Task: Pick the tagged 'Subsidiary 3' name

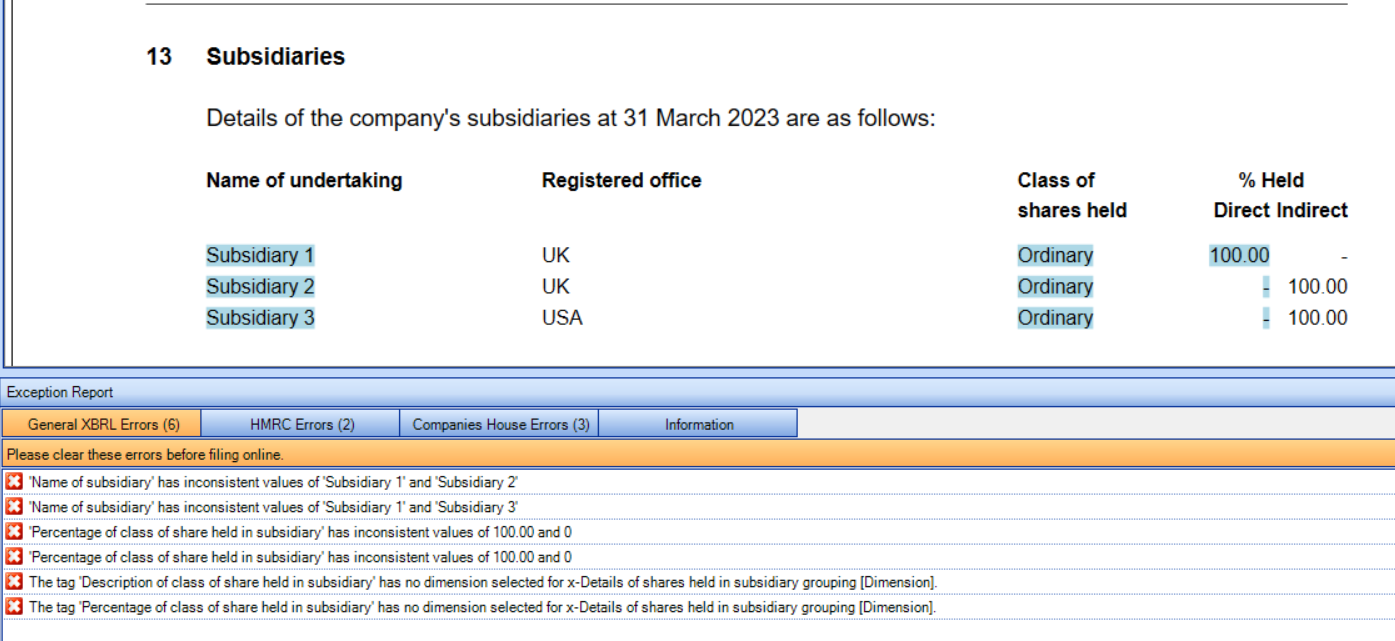Action: (260, 318)
